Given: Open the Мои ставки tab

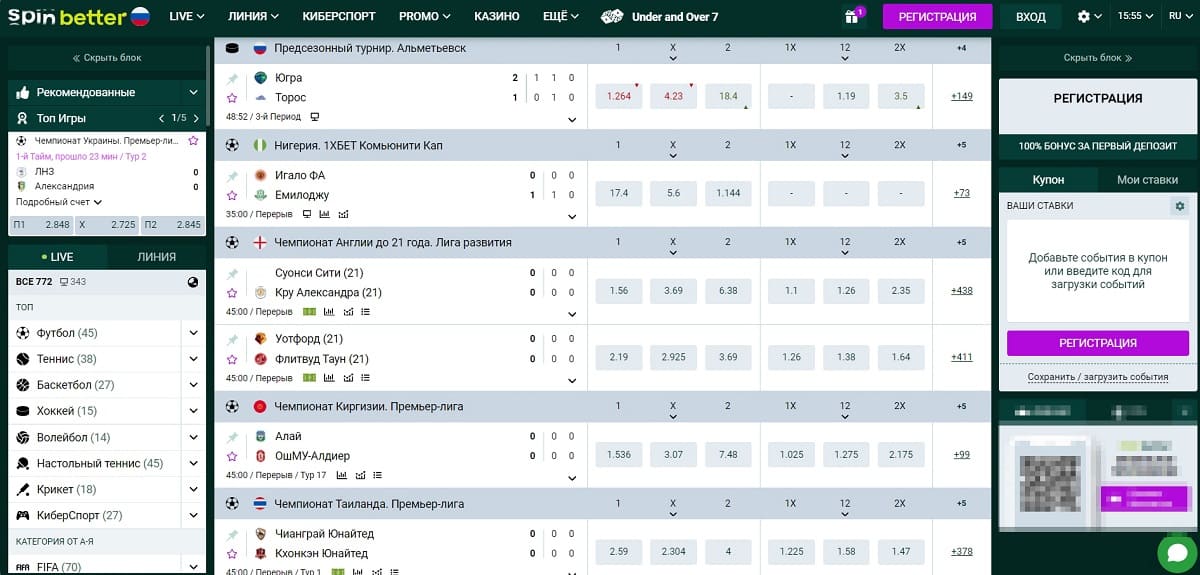Looking at the screenshot, I should coord(1147,180).
